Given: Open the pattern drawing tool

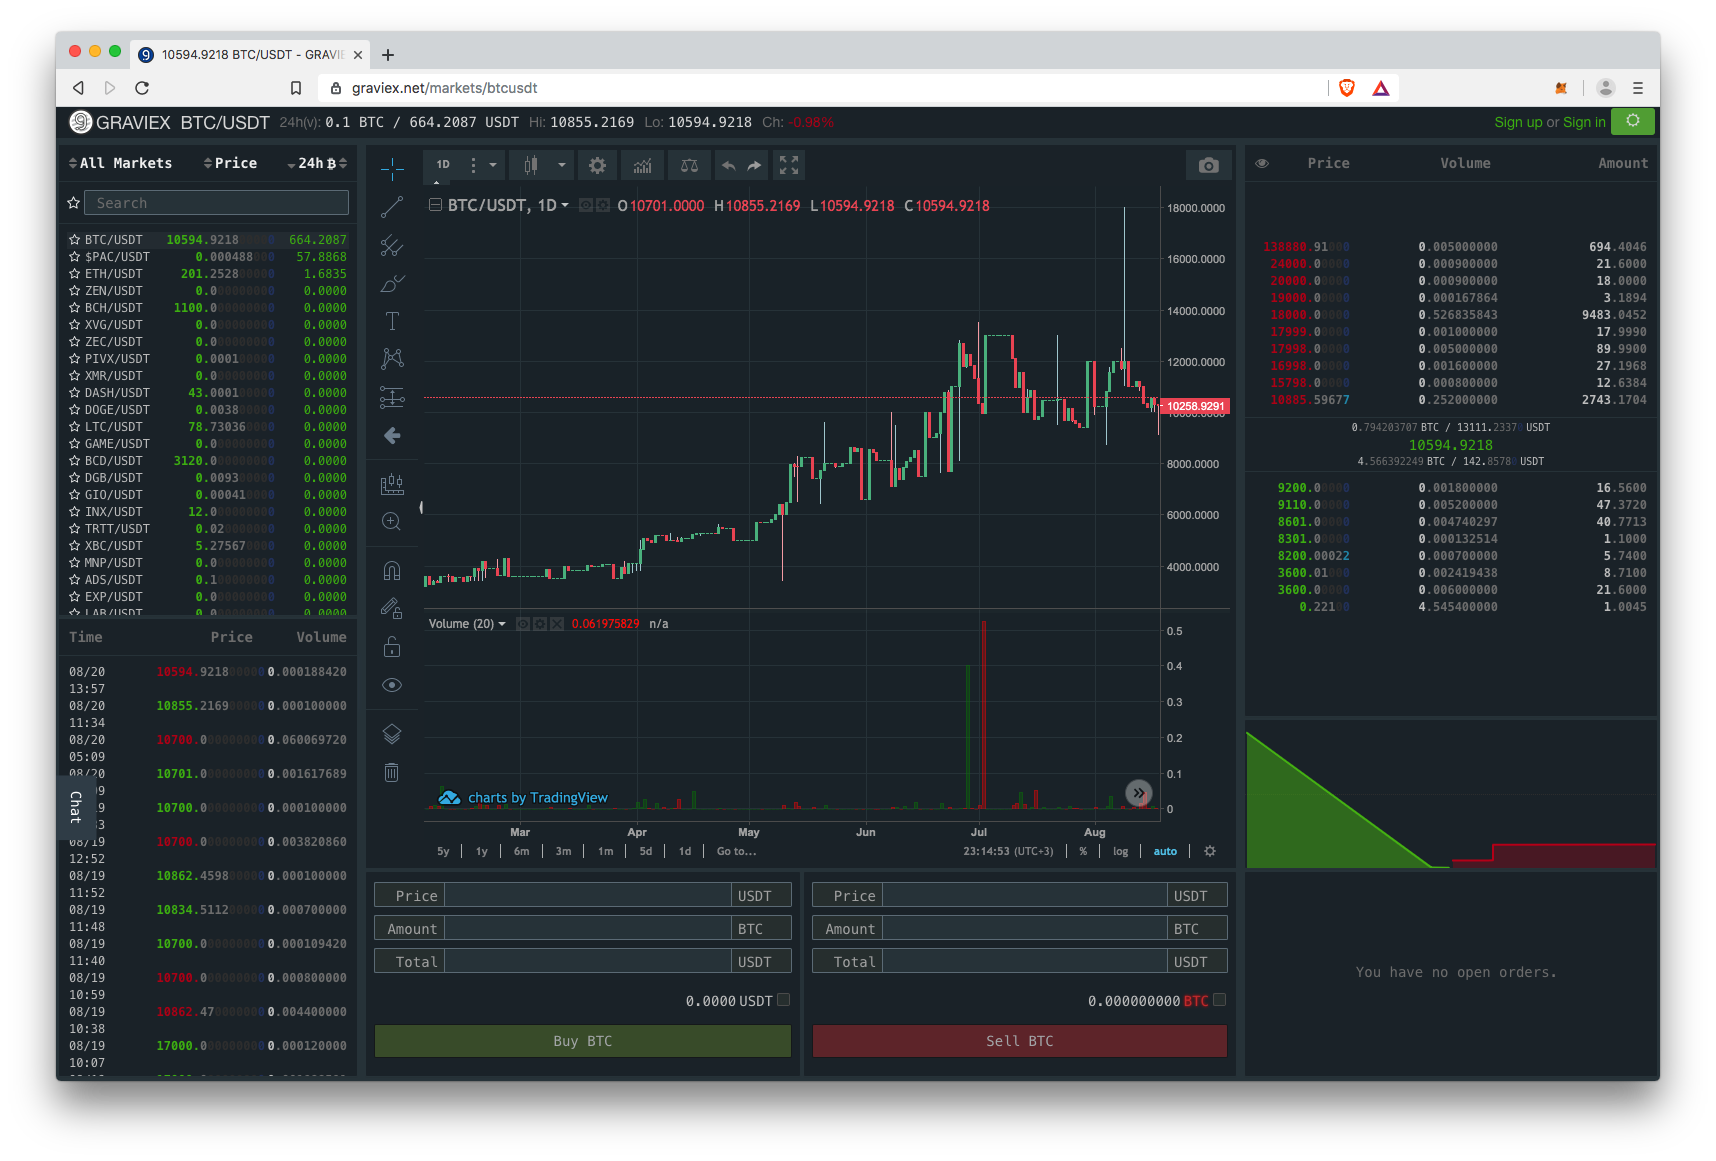Looking at the screenshot, I should tap(392, 359).
